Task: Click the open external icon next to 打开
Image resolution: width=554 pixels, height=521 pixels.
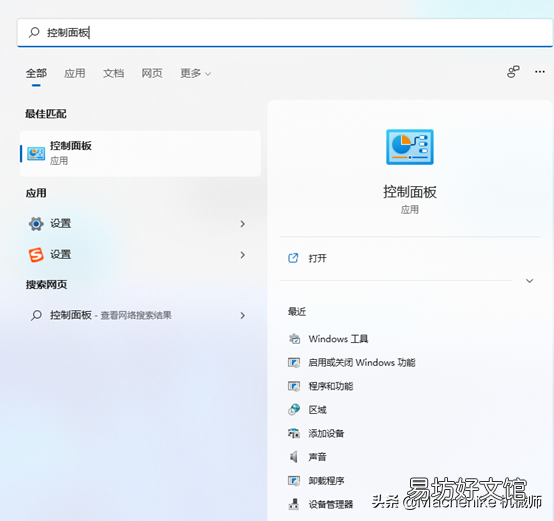Action: pyautogui.click(x=293, y=258)
